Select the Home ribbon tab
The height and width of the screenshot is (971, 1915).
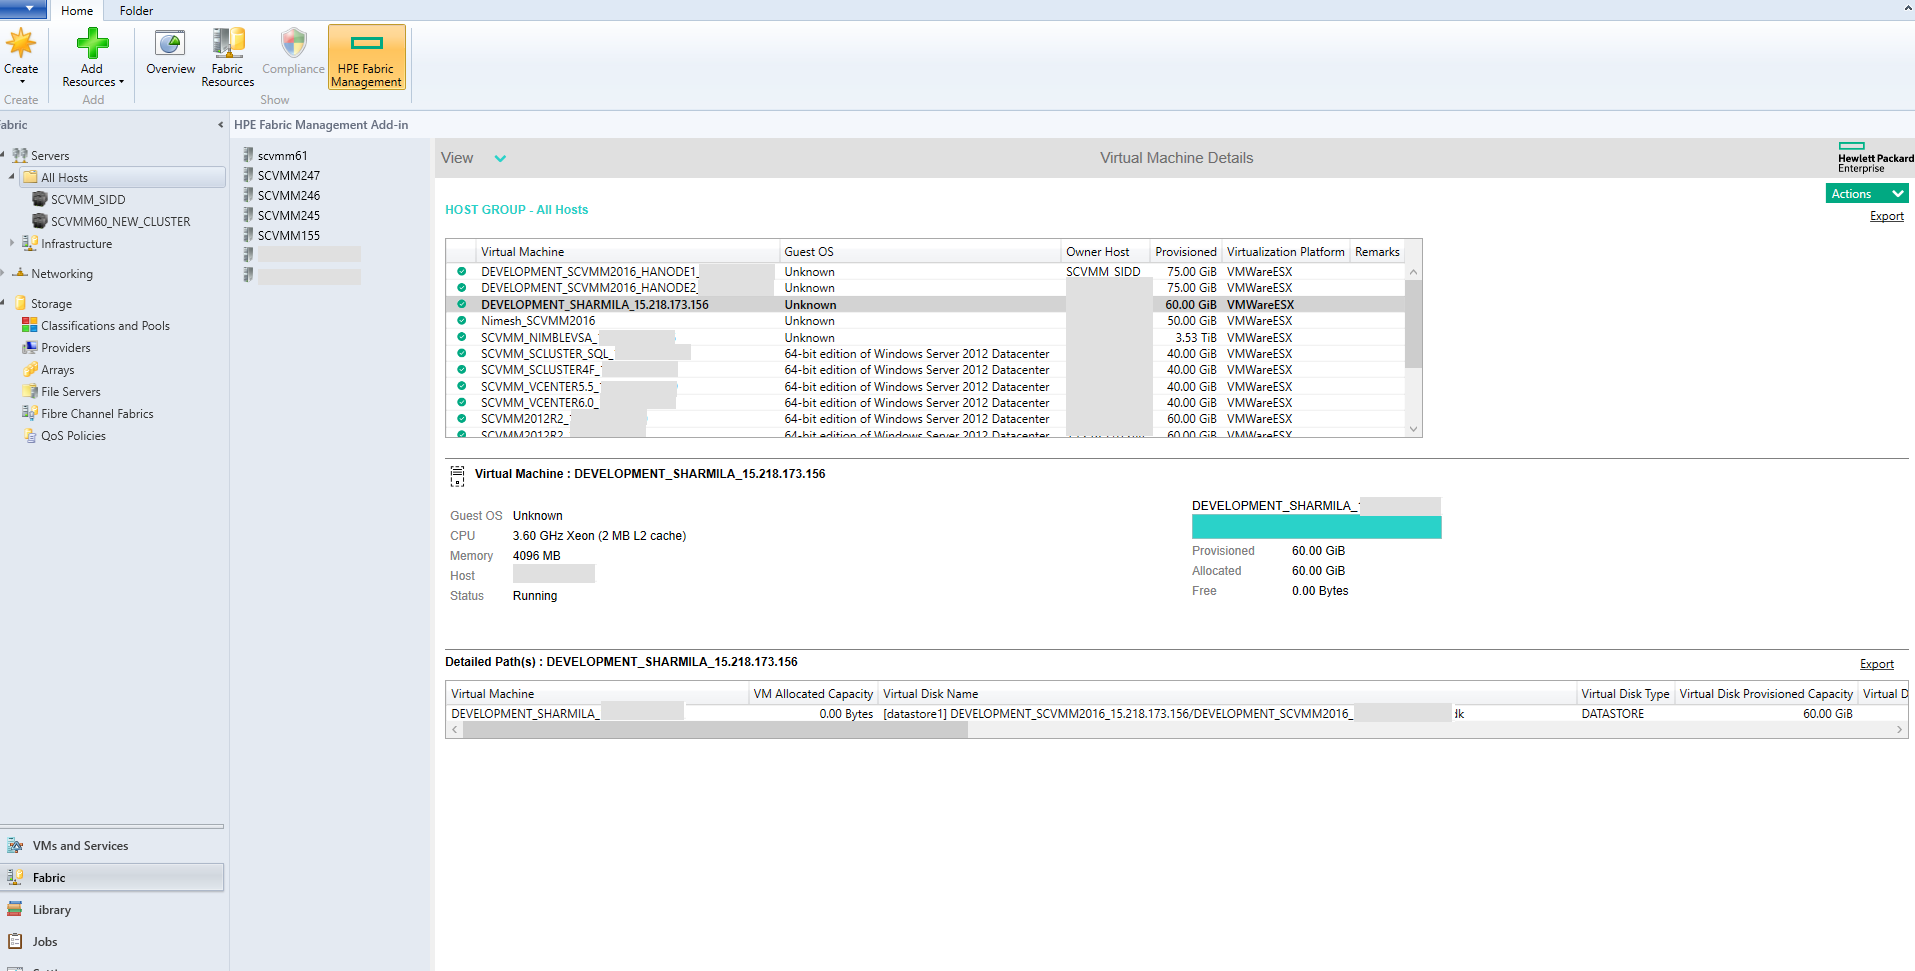76,11
